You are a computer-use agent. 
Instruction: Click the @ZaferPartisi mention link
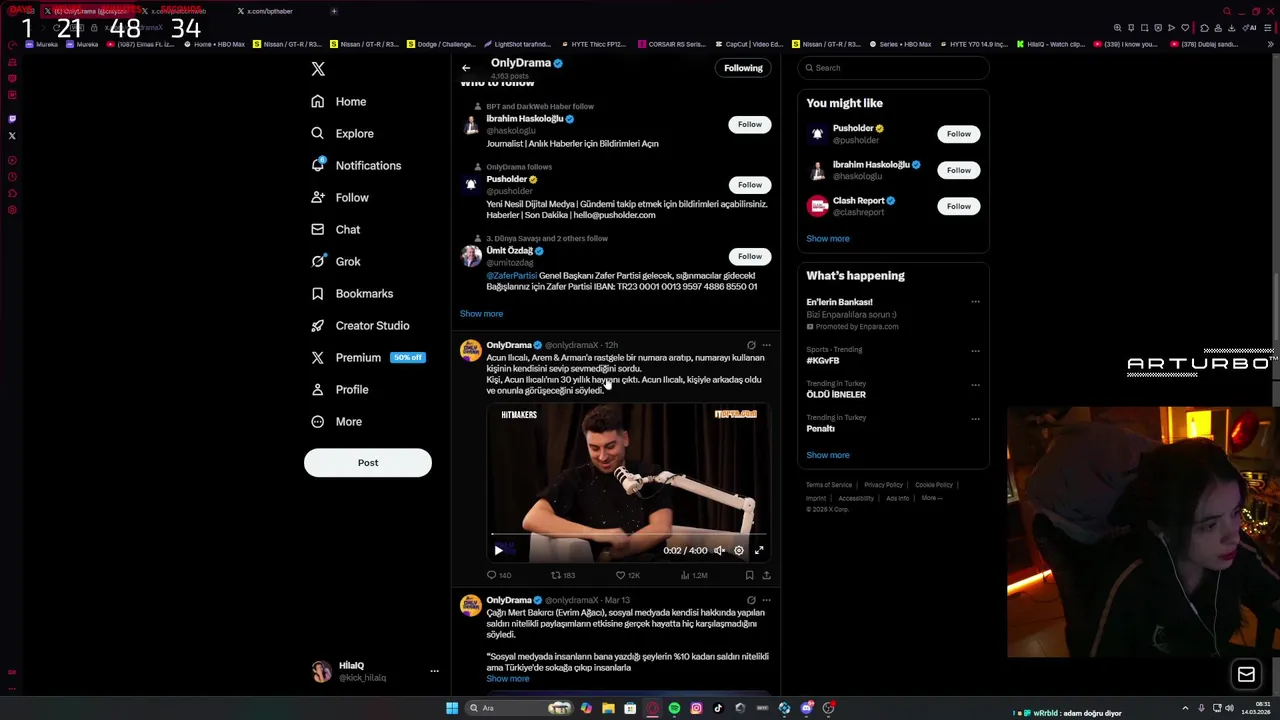[511, 276]
